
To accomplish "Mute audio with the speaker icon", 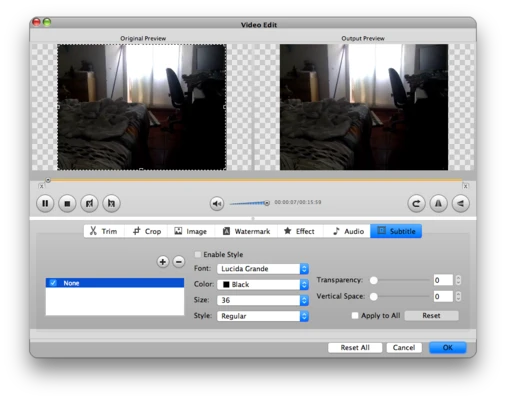I will [217, 203].
